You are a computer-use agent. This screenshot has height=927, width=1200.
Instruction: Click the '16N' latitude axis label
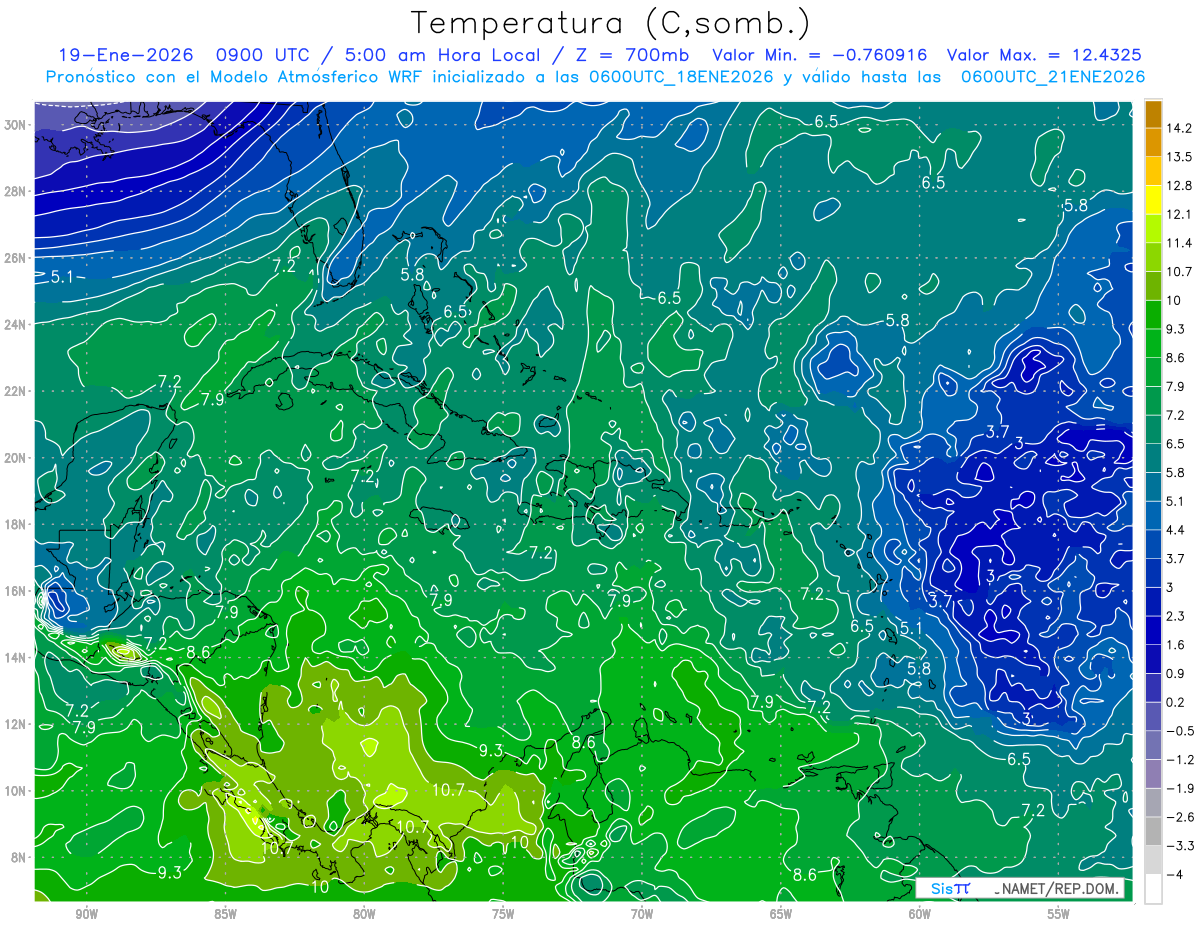point(15,591)
